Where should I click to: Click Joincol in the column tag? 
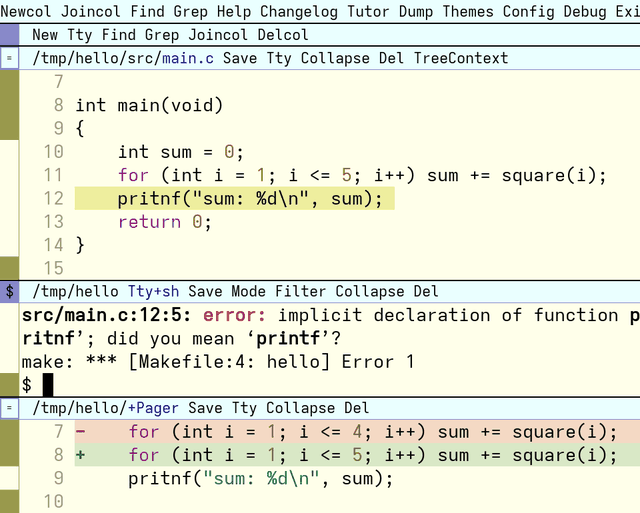pos(218,35)
